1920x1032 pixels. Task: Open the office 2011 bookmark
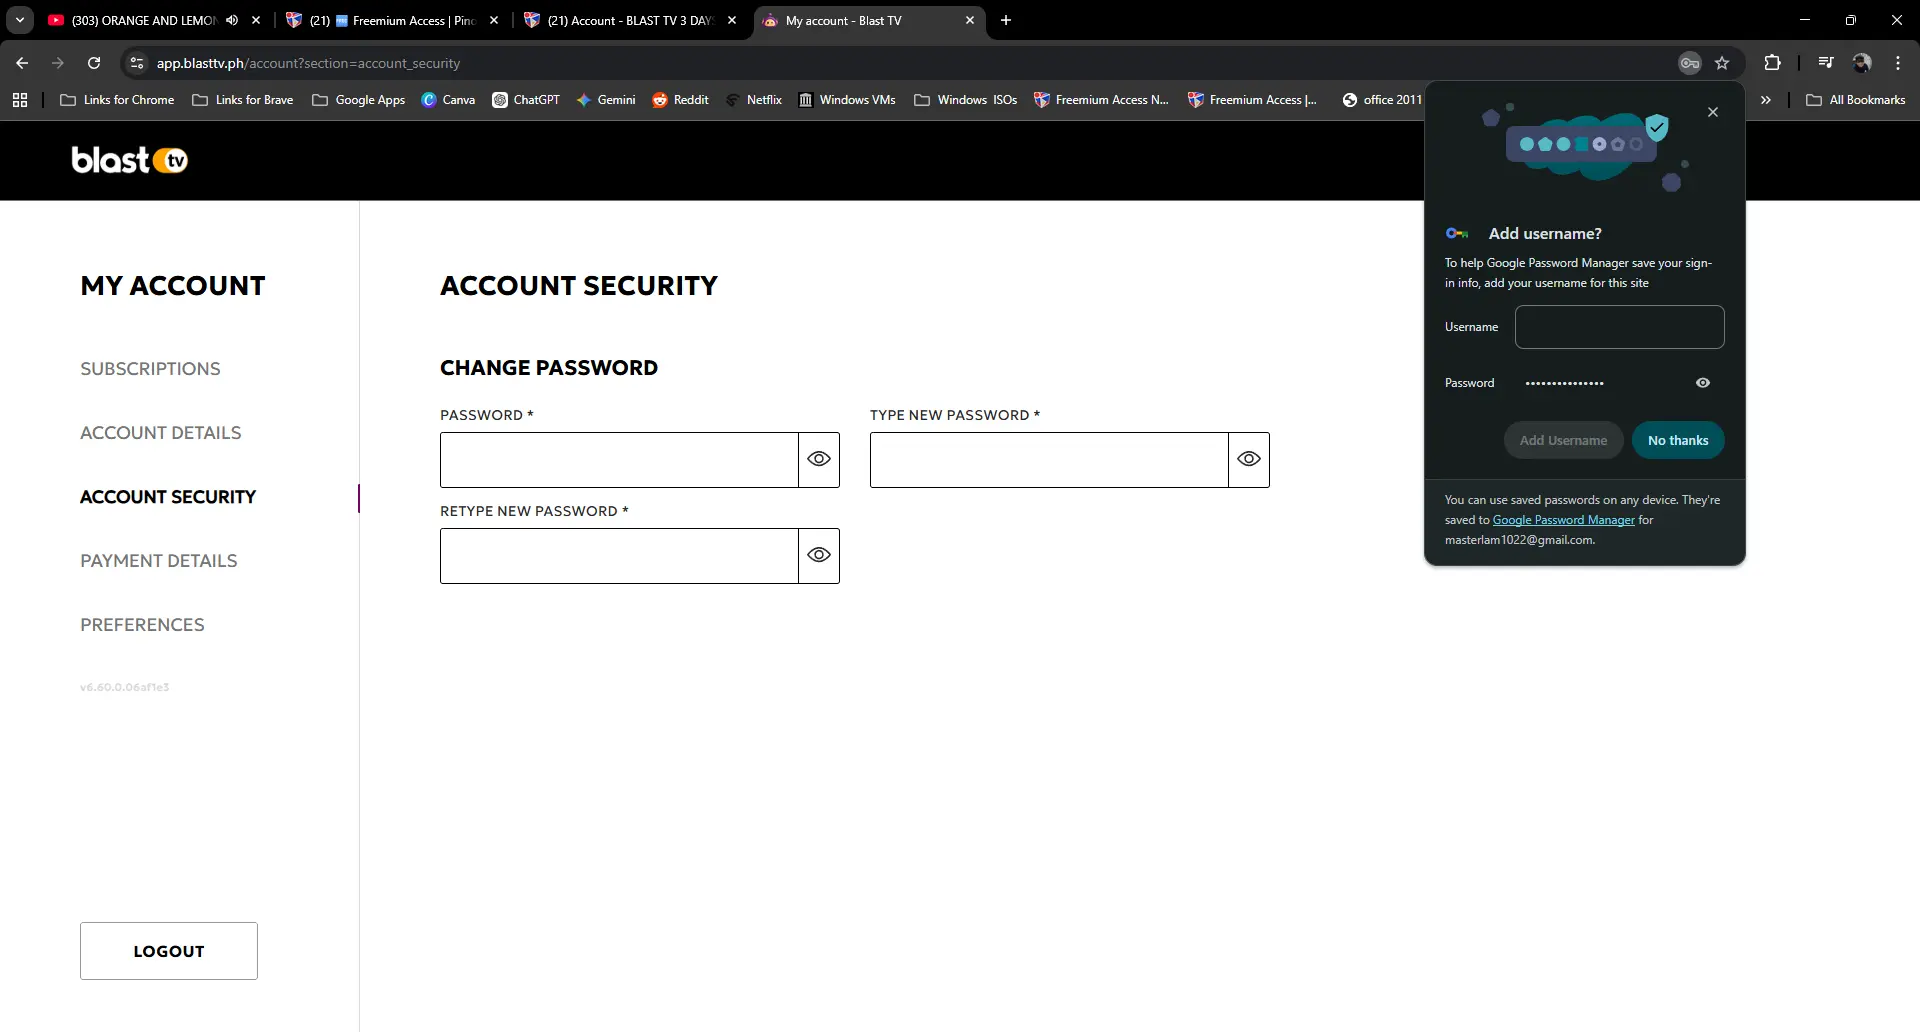pyautogui.click(x=1382, y=100)
